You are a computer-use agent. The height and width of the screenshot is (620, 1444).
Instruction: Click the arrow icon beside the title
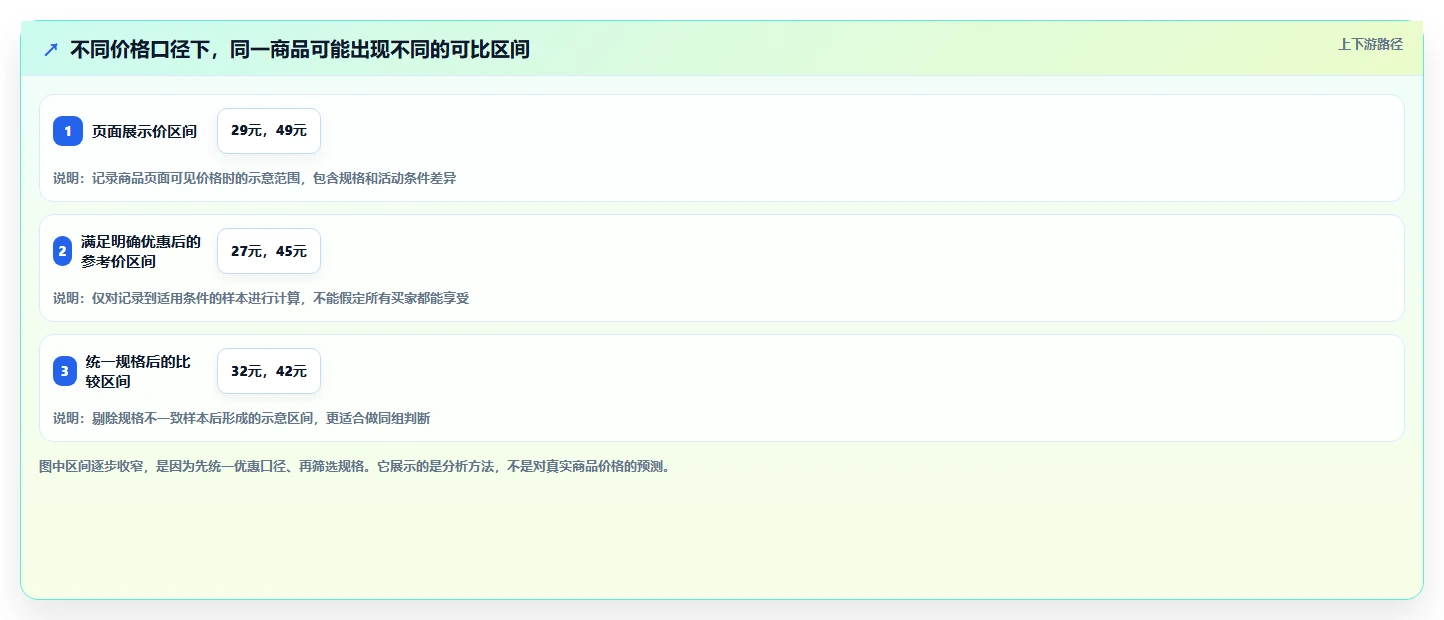(51, 49)
